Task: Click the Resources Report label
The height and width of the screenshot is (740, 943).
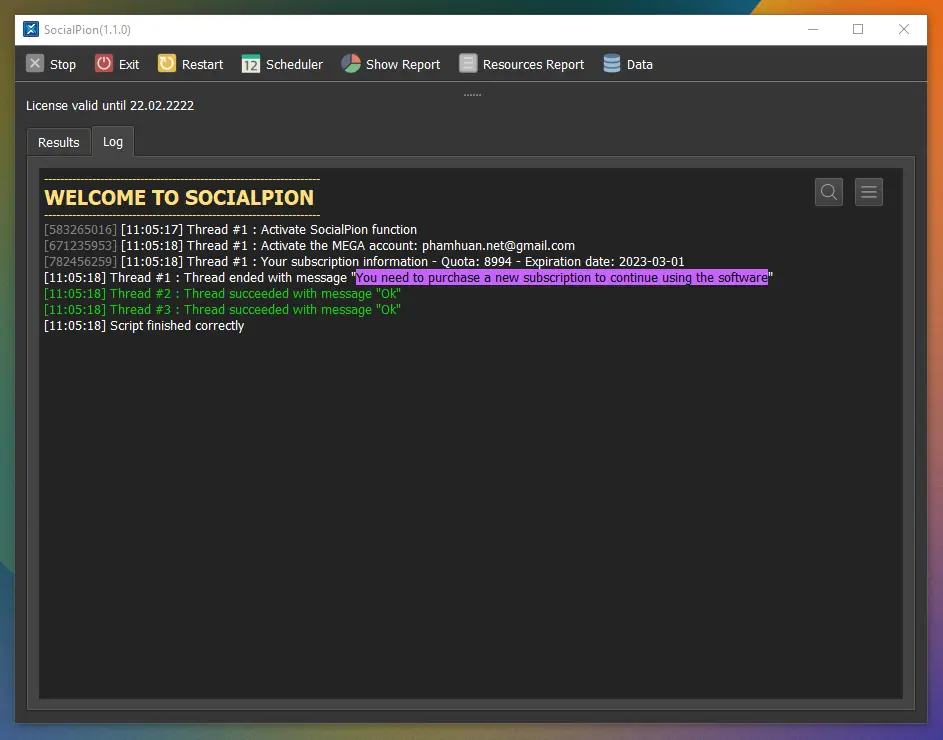Action: [x=533, y=64]
